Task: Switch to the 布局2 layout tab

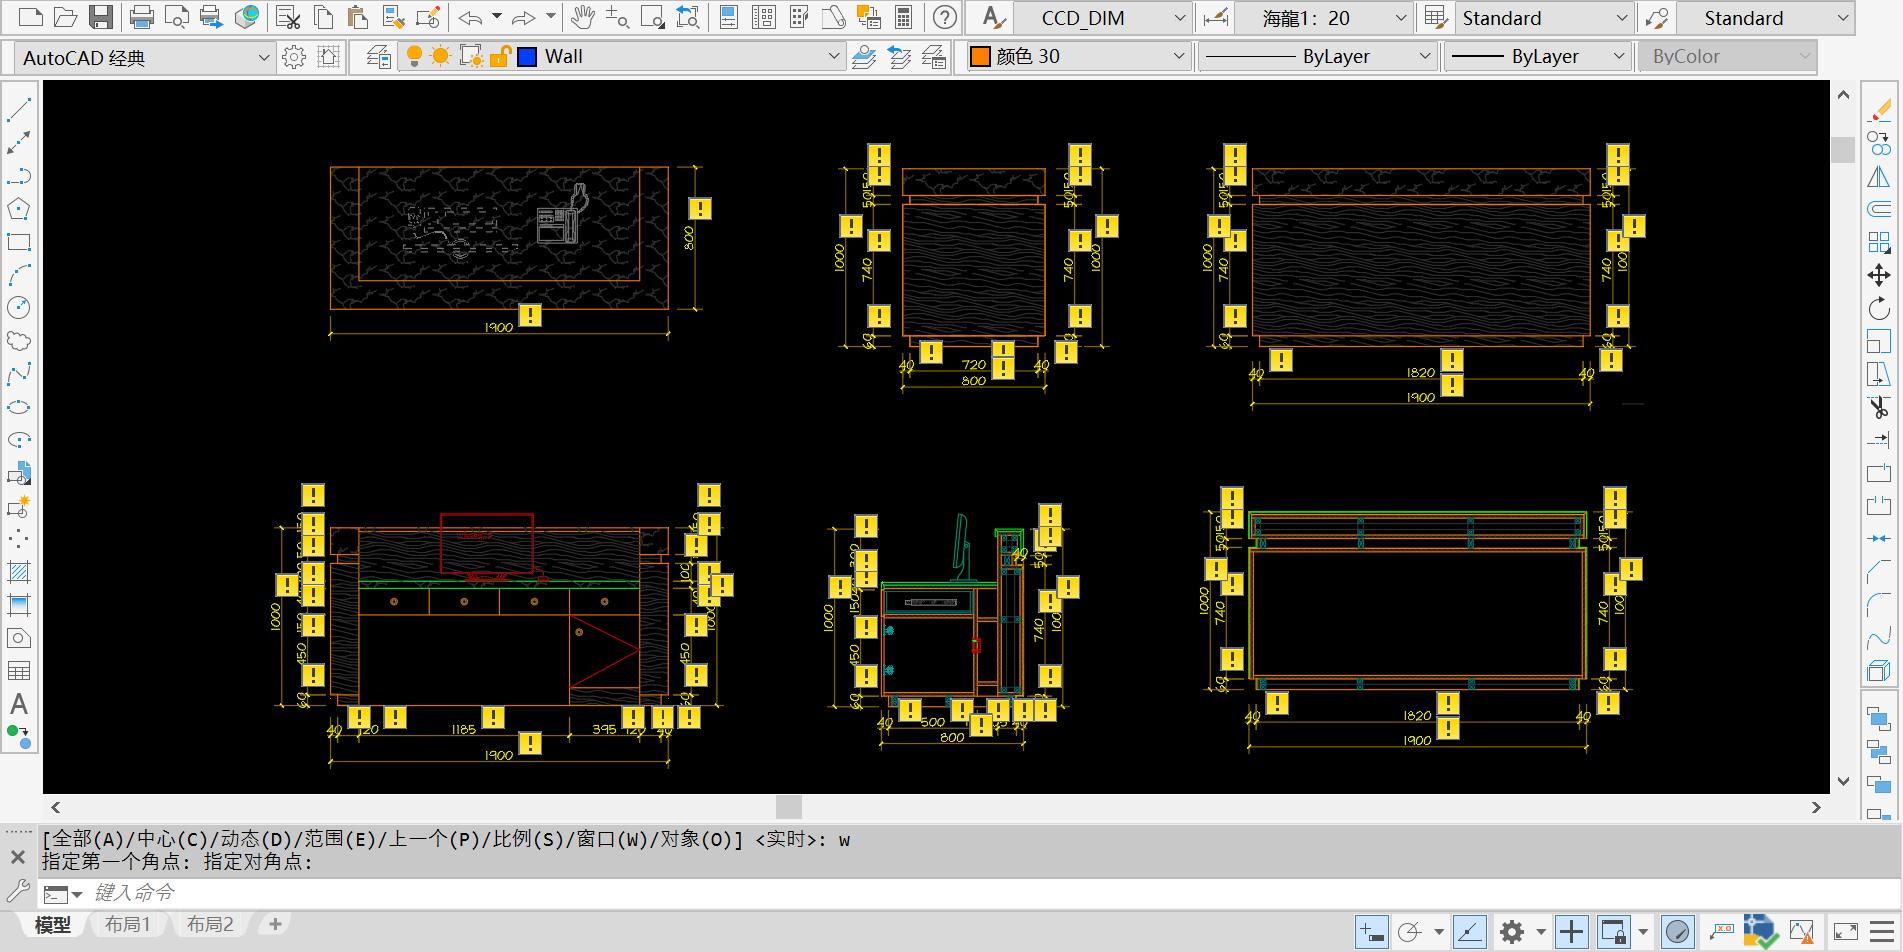Action: [210, 924]
